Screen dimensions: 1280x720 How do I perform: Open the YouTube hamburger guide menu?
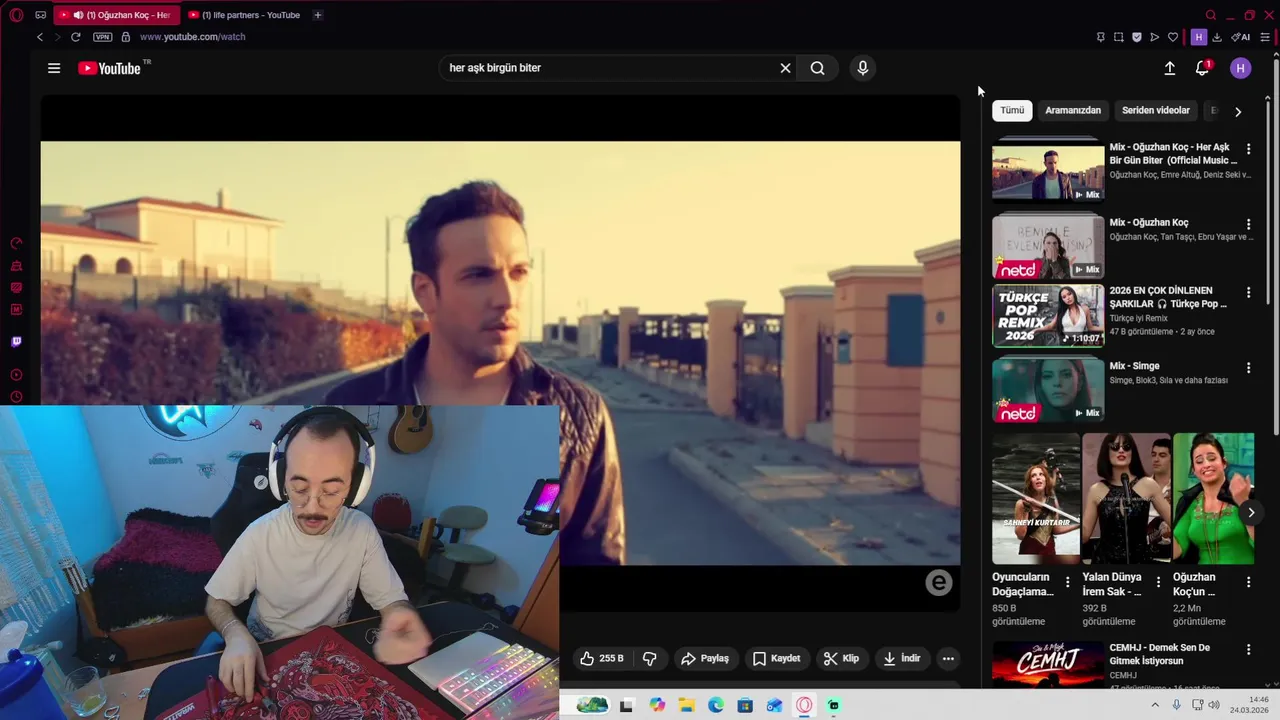(54, 68)
